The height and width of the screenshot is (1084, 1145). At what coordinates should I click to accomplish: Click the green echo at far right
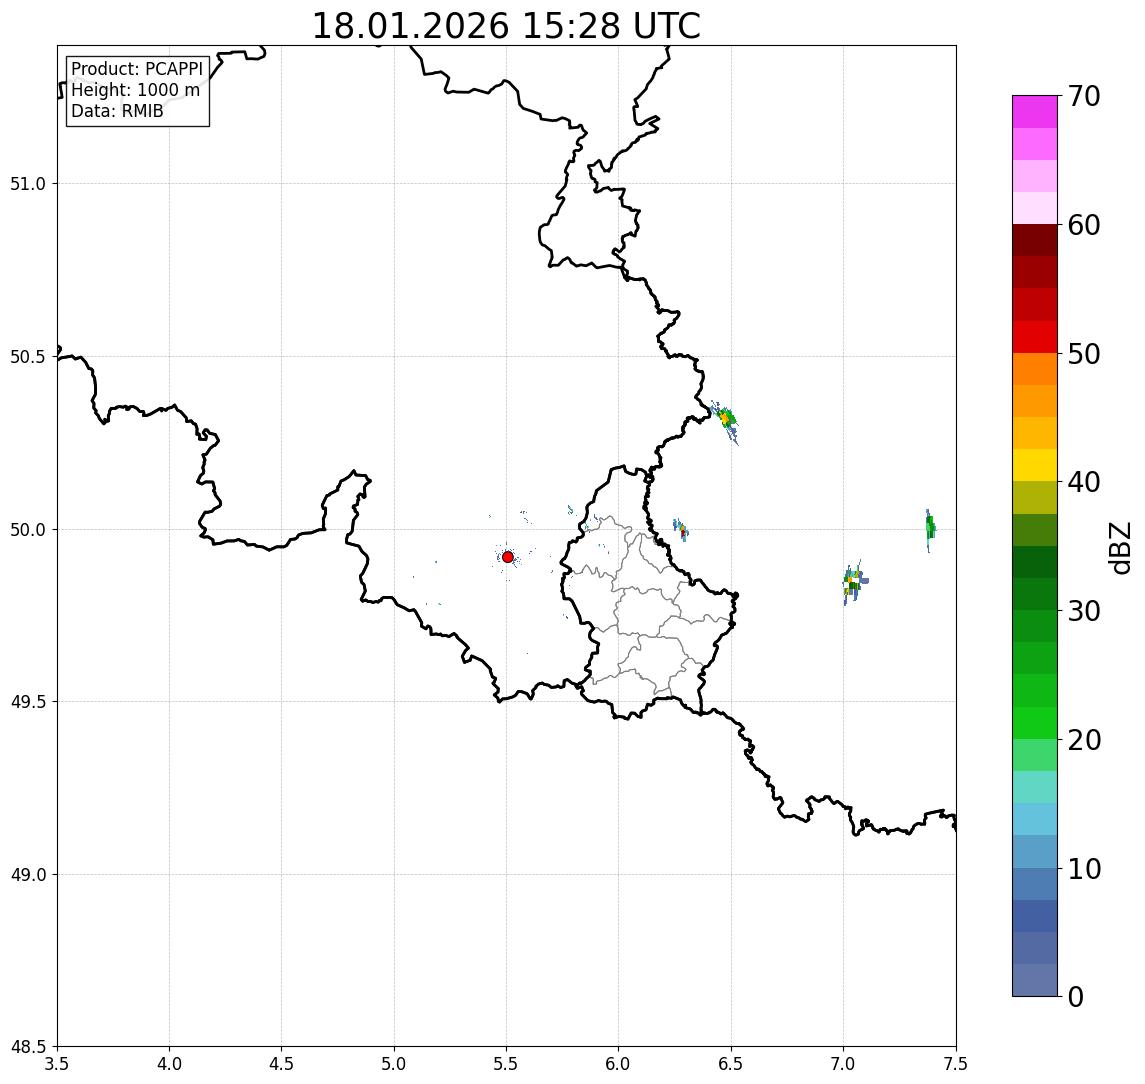930,528
